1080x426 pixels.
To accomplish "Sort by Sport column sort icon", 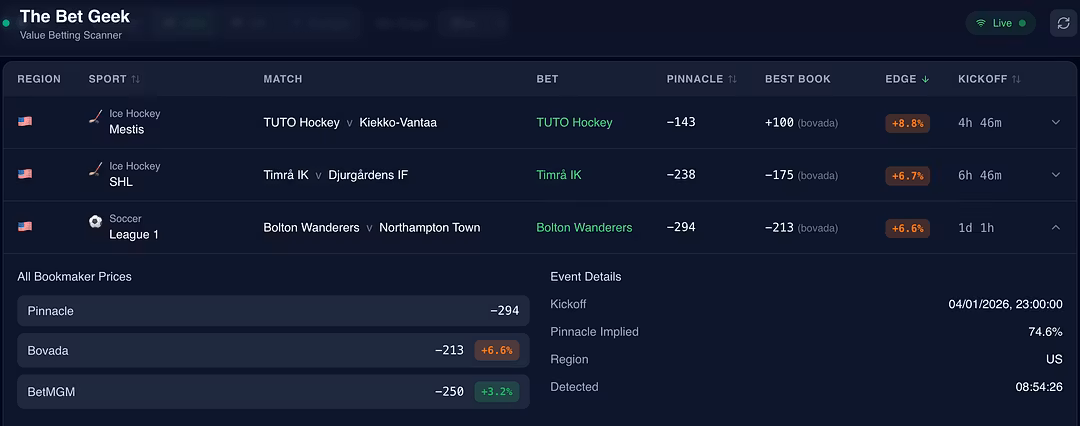I will click(x=136, y=79).
